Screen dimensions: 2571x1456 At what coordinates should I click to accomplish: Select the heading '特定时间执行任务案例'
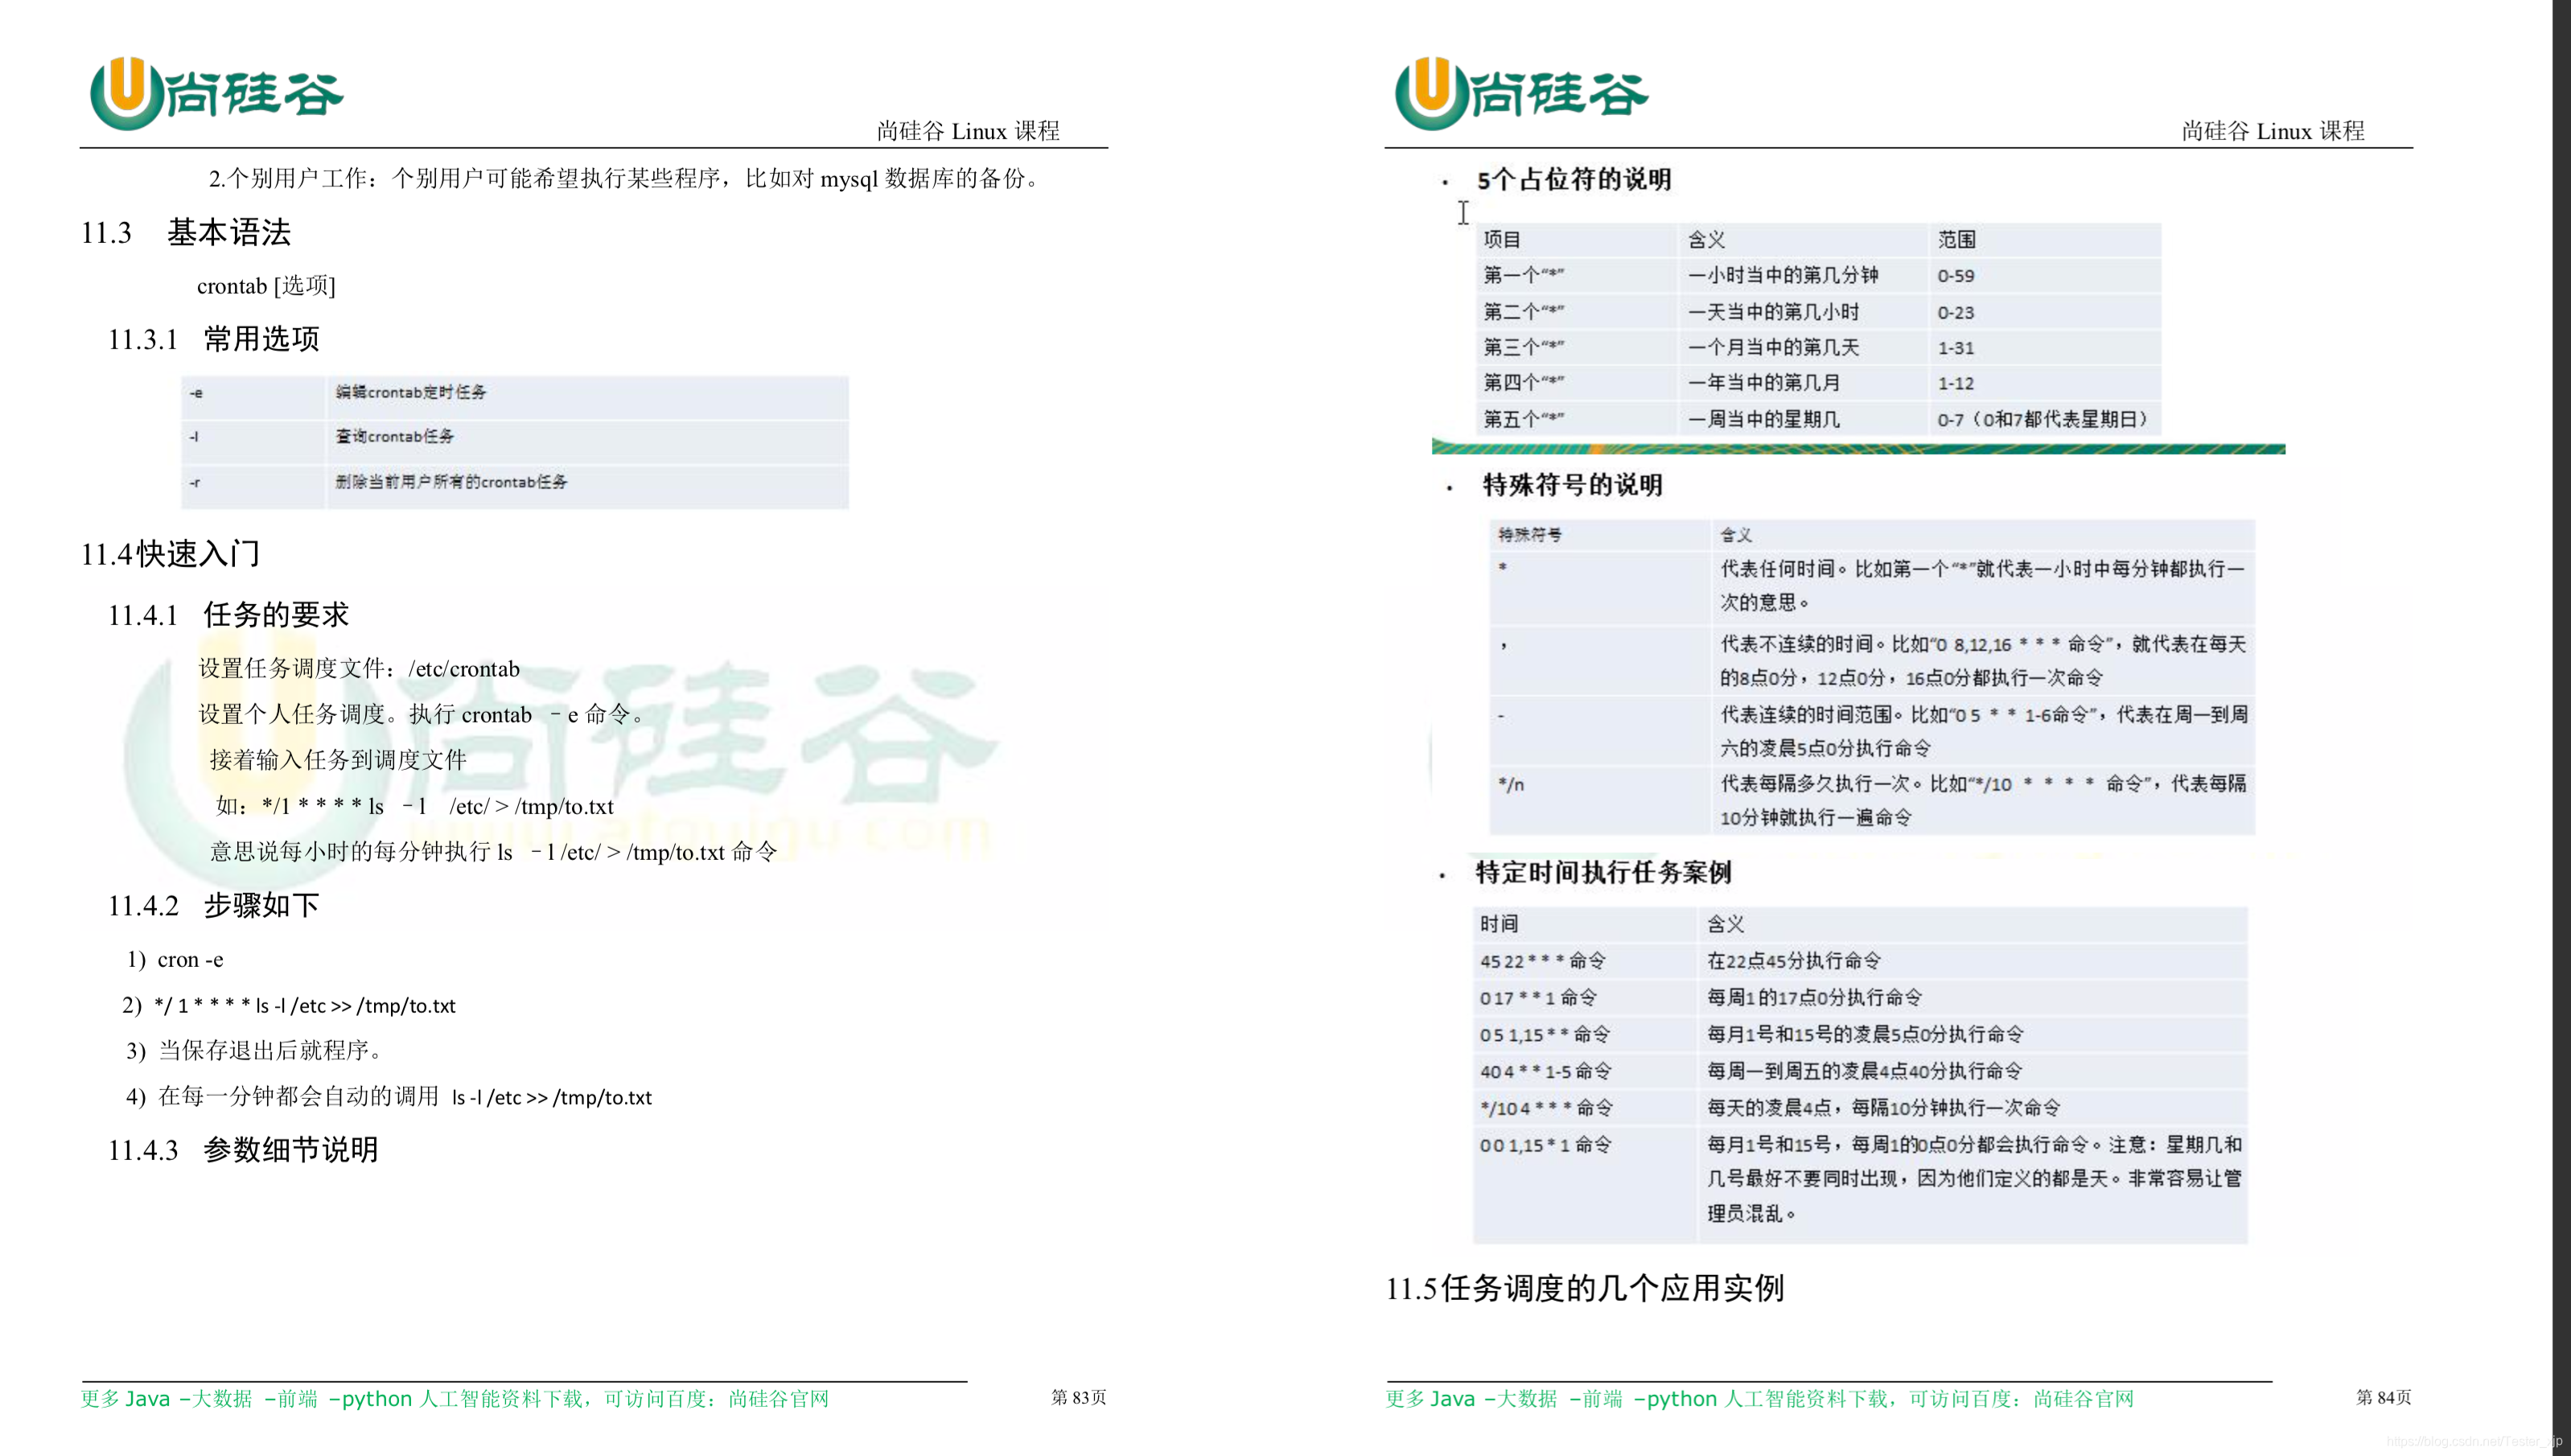pos(1603,872)
